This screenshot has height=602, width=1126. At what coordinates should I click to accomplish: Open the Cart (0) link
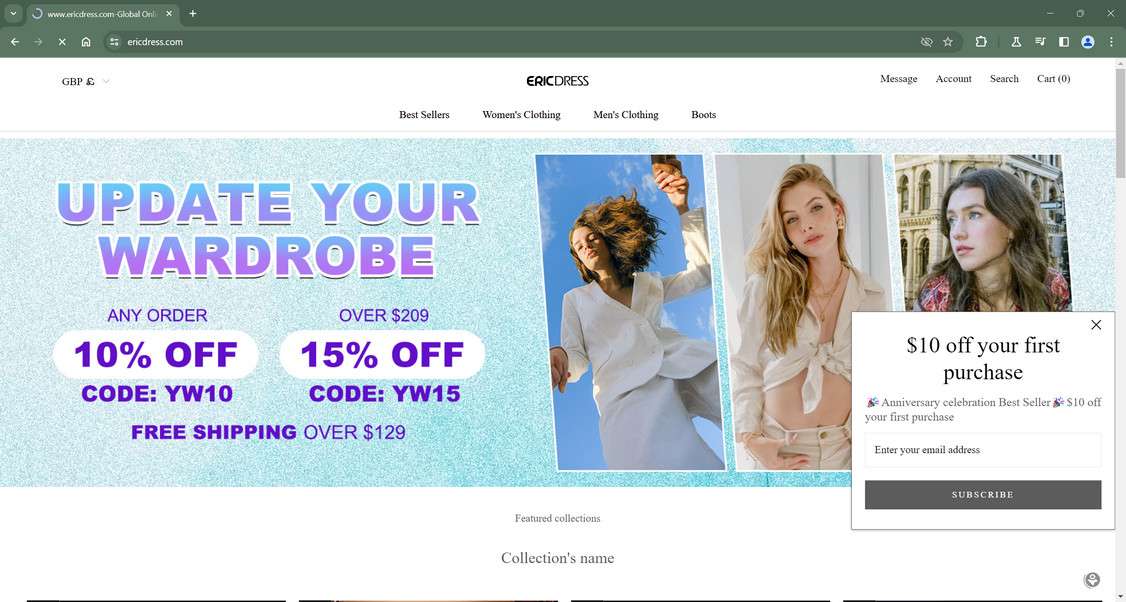[1053, 79]
